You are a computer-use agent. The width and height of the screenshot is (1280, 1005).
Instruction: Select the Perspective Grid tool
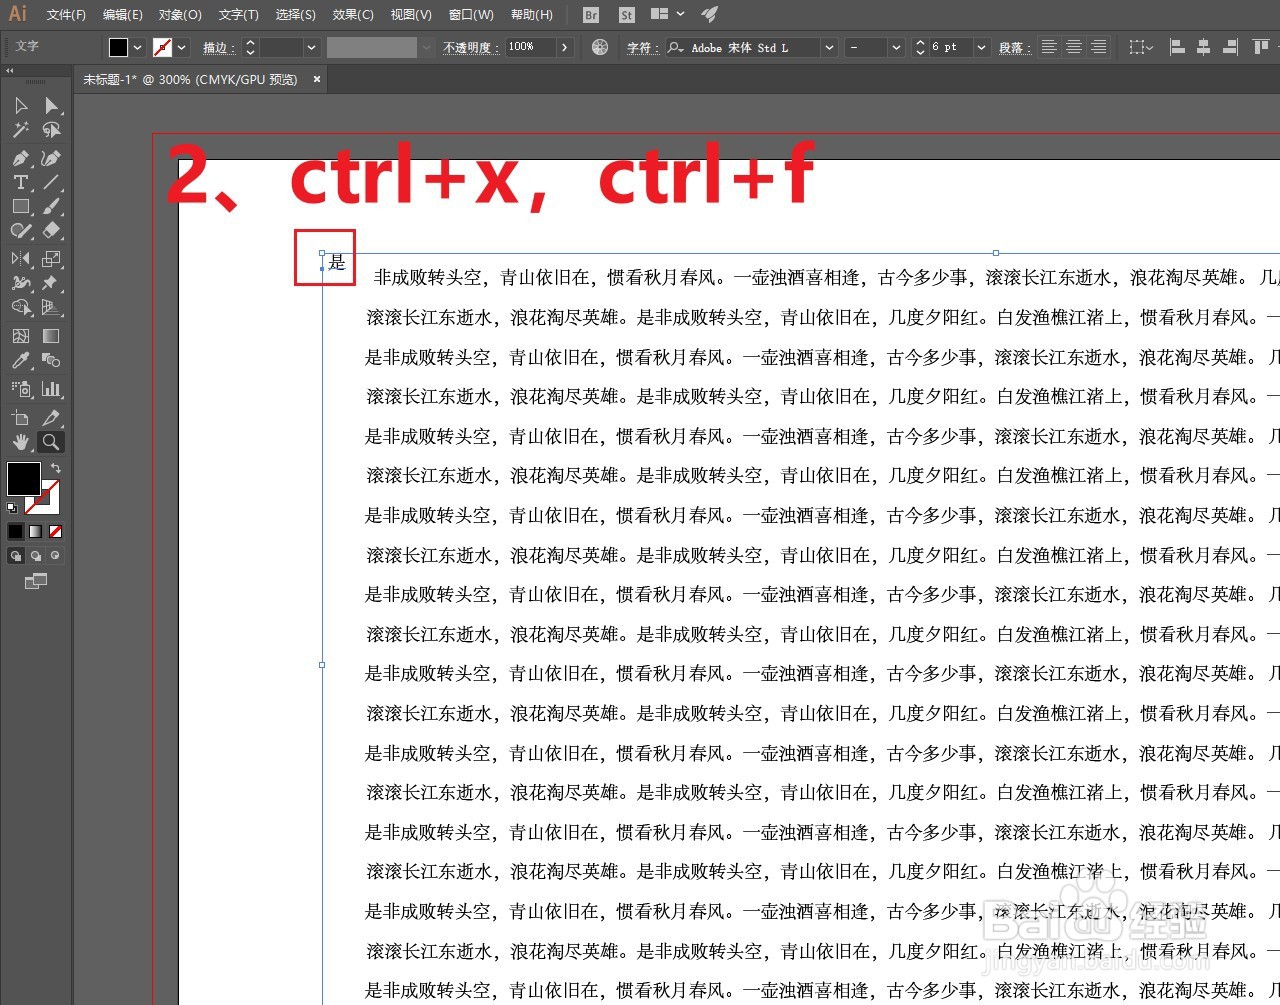(x=51, y=307)
